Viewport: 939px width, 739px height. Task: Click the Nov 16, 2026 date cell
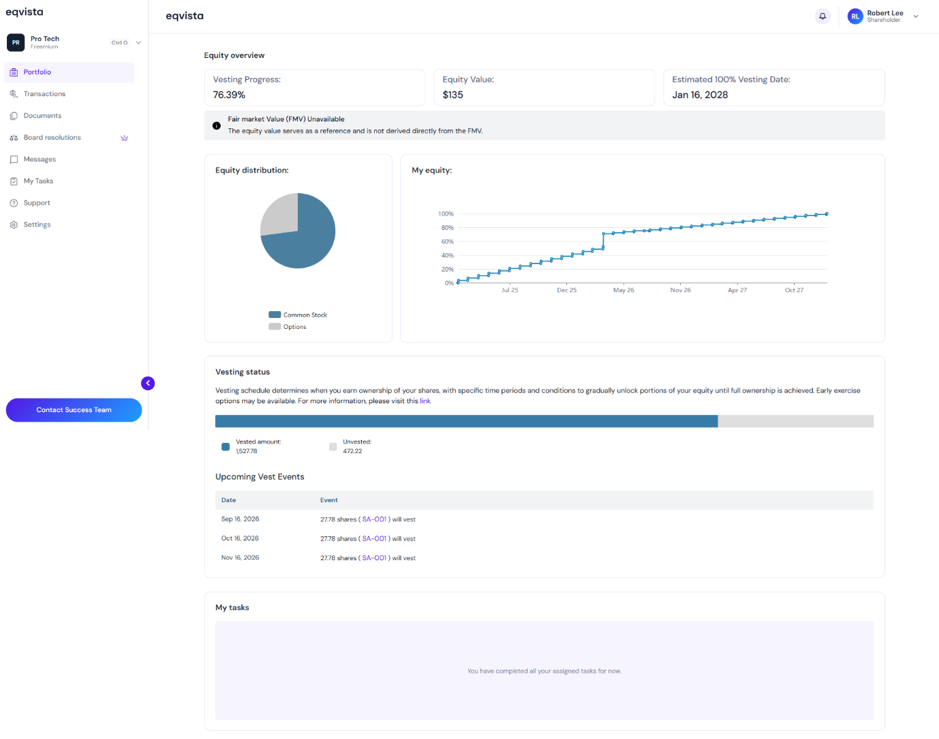(x=240, y=558)
